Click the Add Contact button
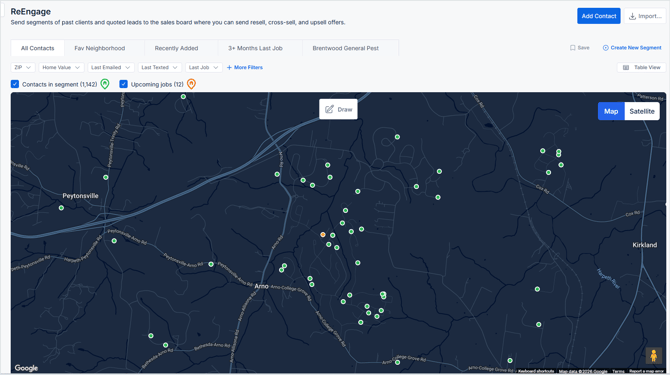Viewport: 670px width, 375px height. coord(599,16)
